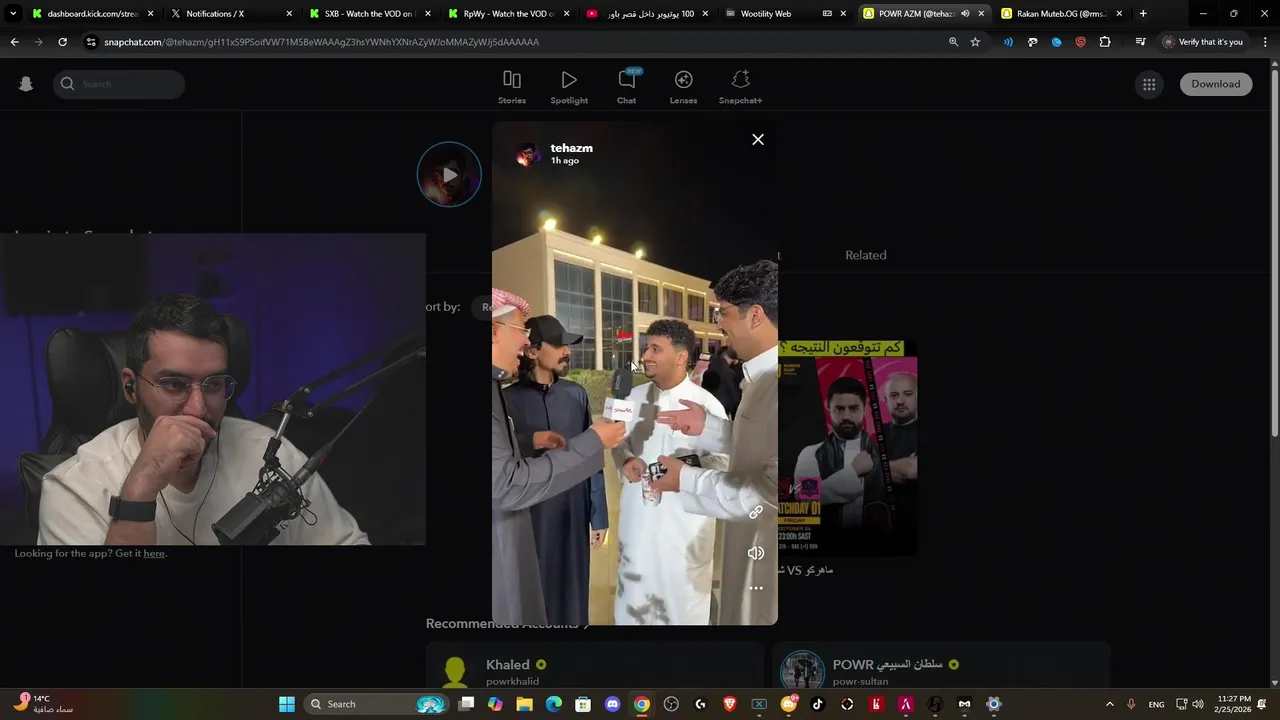
Task: Open the match prediction spotlight thumbnail
Action: click(847, 447)
